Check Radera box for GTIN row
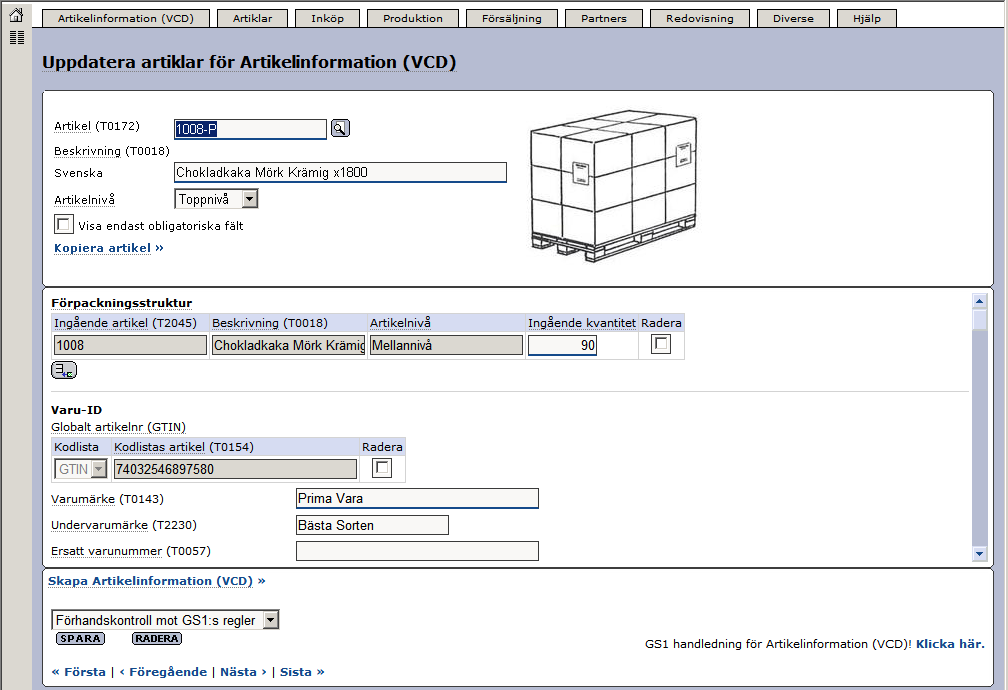This screenshot has width=1008, height=690. pos(382,468)
